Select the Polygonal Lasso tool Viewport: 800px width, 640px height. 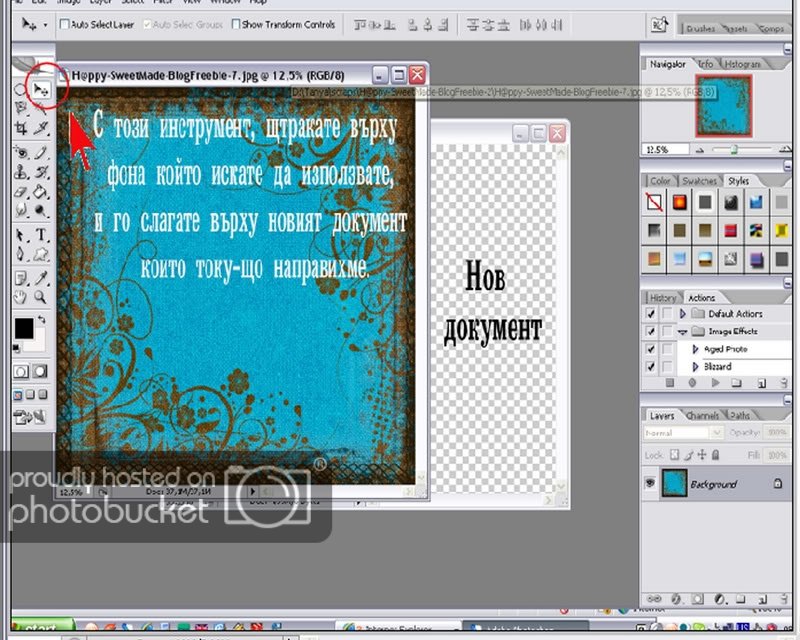click(21, 108)
